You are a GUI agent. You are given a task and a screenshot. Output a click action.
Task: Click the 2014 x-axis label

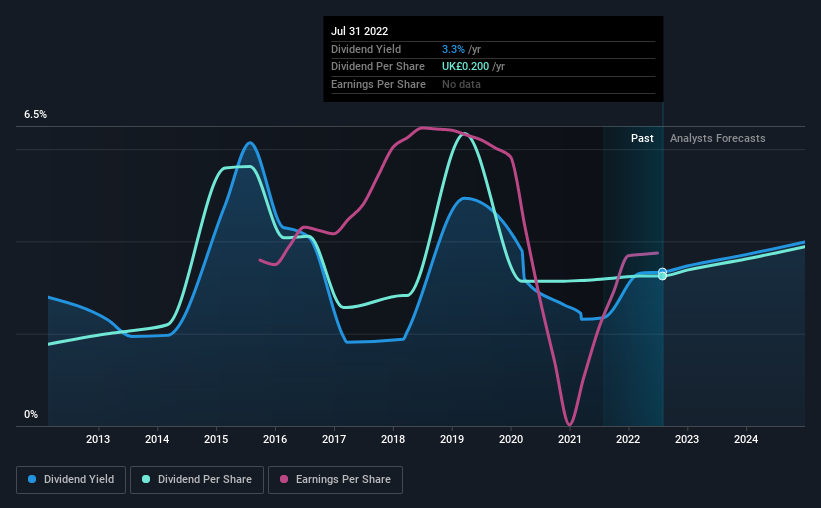click(x=157, y=439)
